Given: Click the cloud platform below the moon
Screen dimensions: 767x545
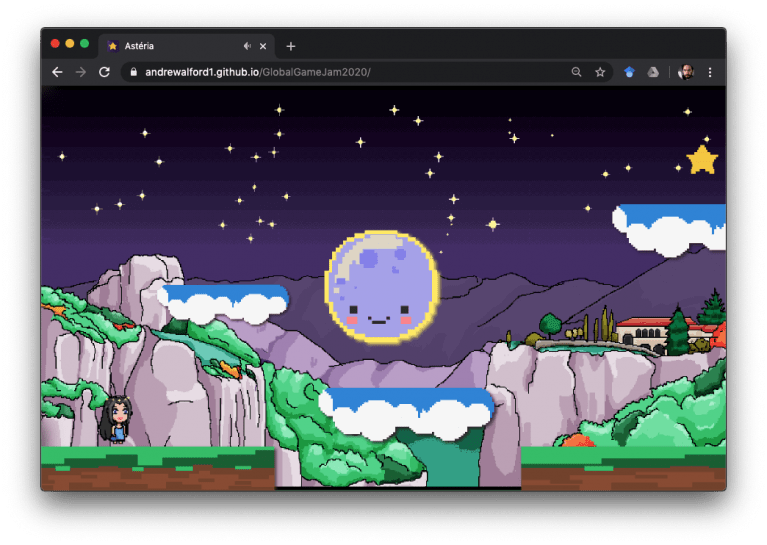Looking at the screenshot, I should pos(407,412).
